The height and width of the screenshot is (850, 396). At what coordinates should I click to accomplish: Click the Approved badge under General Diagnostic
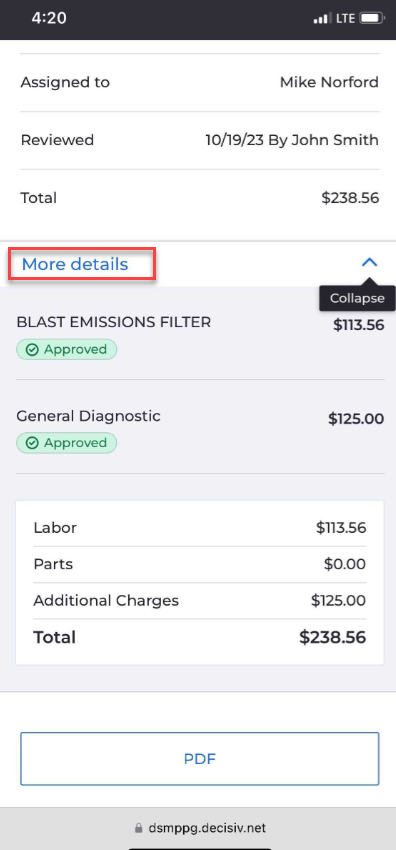click(67, 443)
